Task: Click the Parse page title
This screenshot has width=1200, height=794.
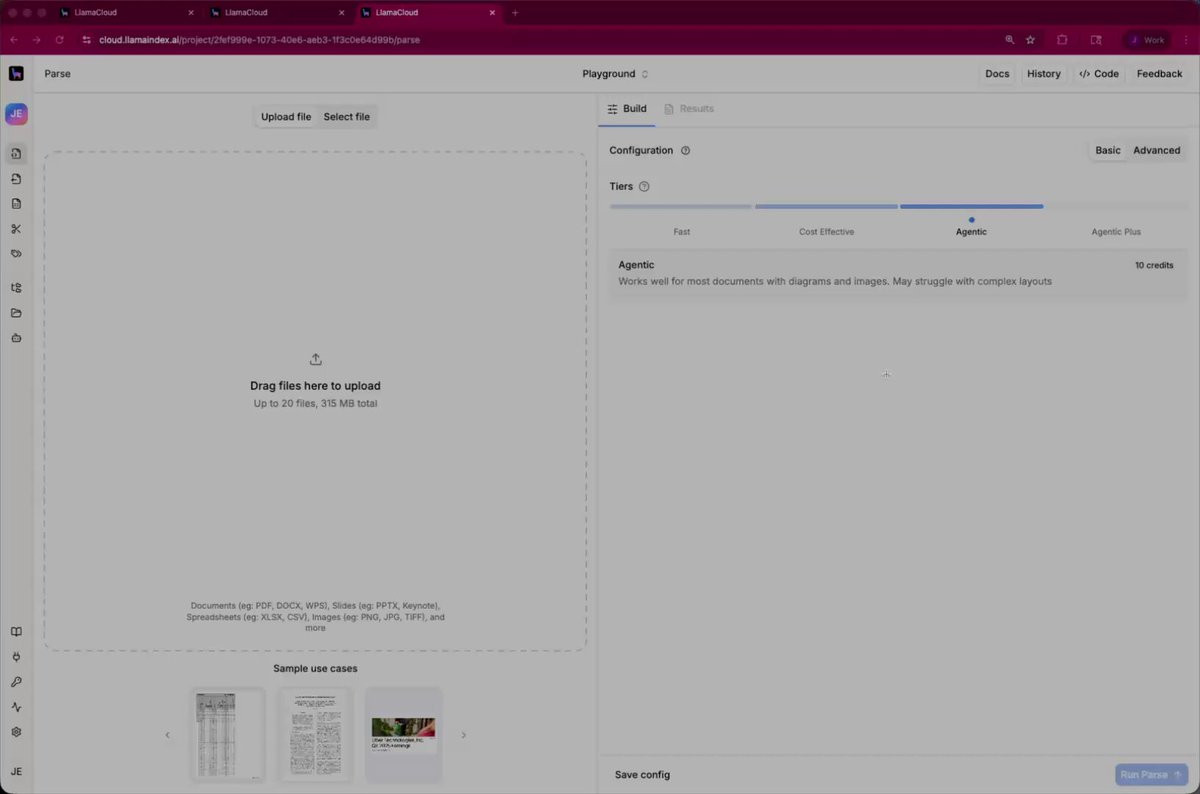Action: (x=57, y=74)
